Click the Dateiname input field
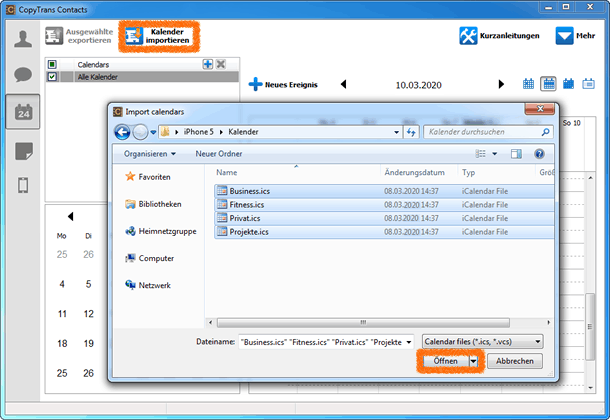Image resolution: width=610 pixels, height=420 pixels. point(321,342)
